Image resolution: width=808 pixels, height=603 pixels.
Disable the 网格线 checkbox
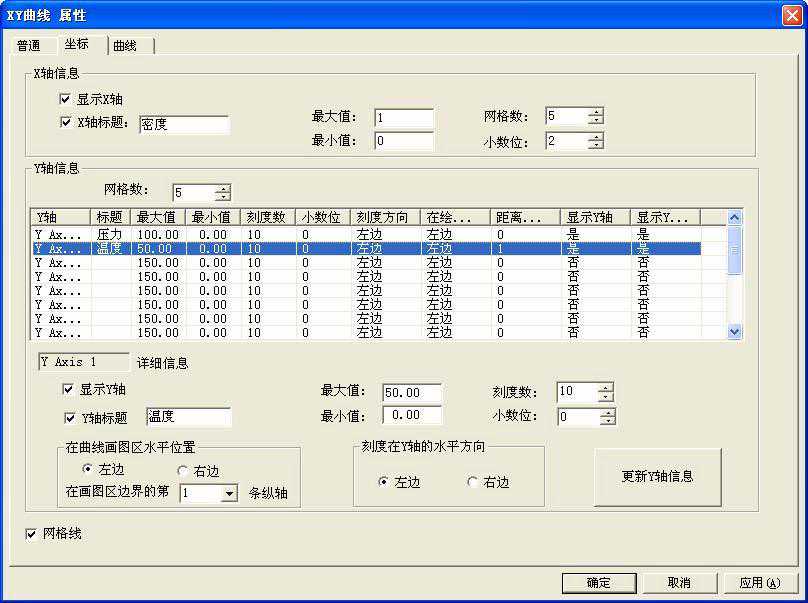[31, 534]
